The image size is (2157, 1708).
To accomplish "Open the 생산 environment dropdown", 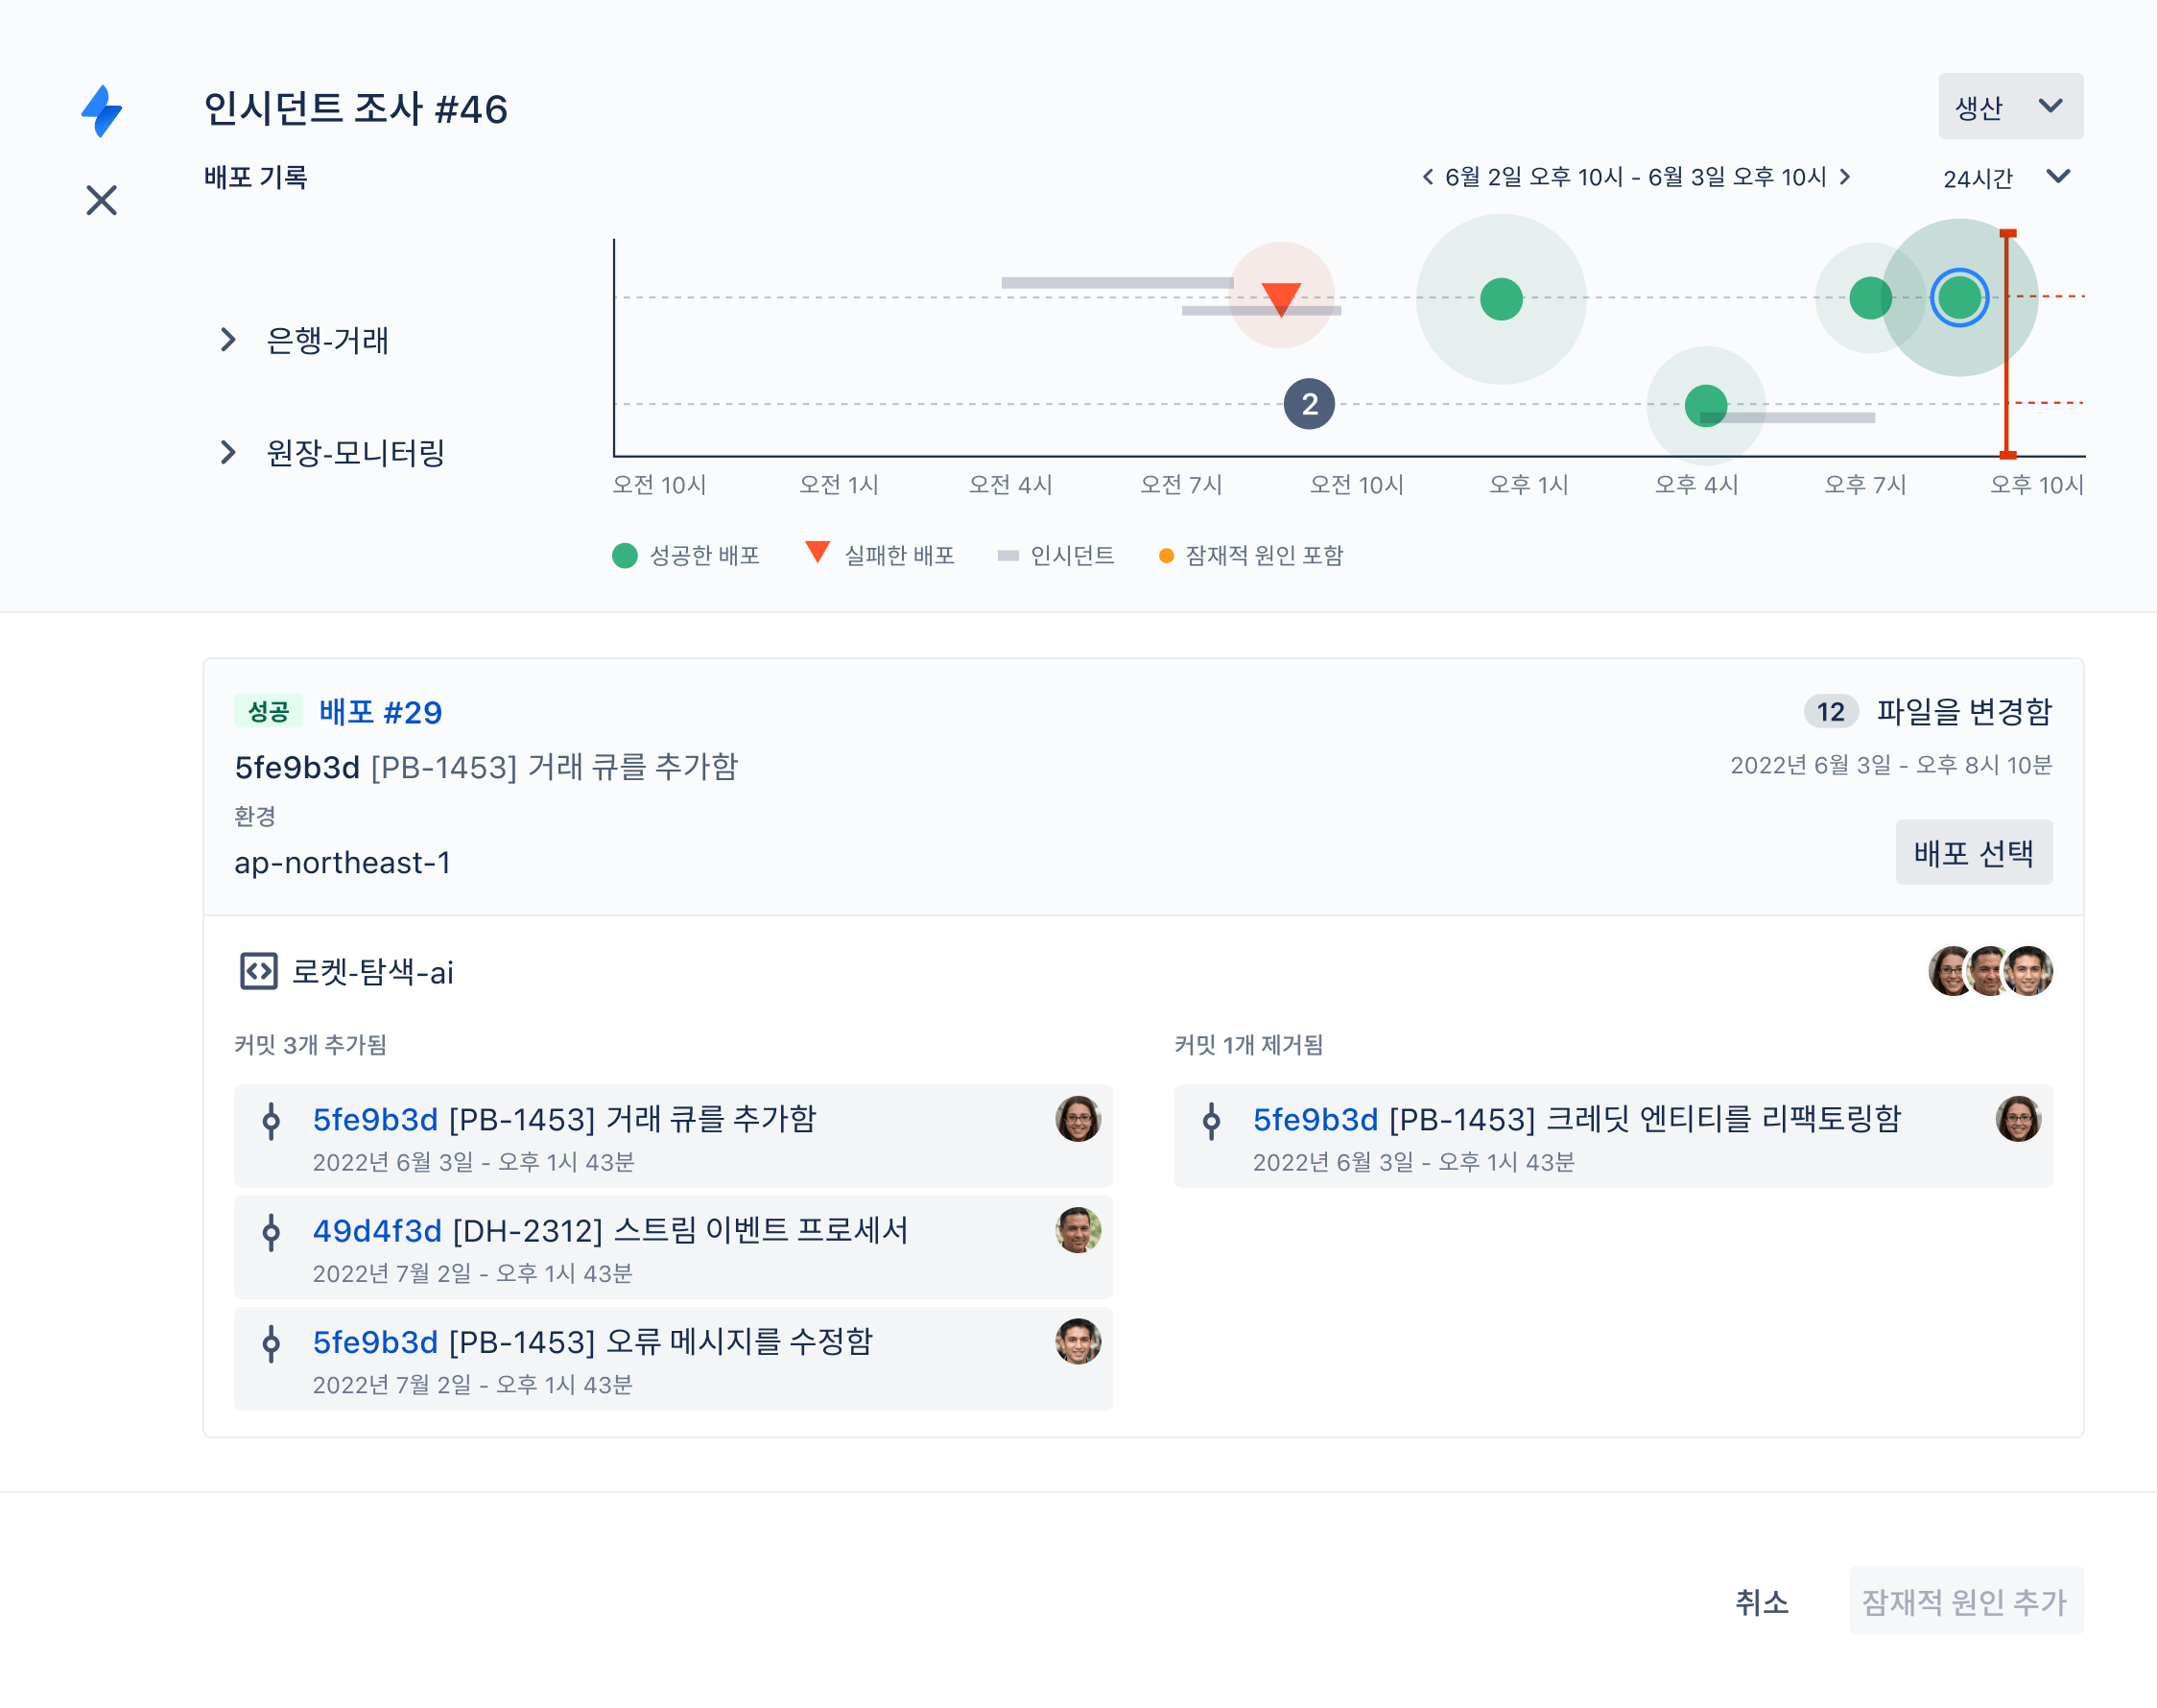I will [2010, 106].
